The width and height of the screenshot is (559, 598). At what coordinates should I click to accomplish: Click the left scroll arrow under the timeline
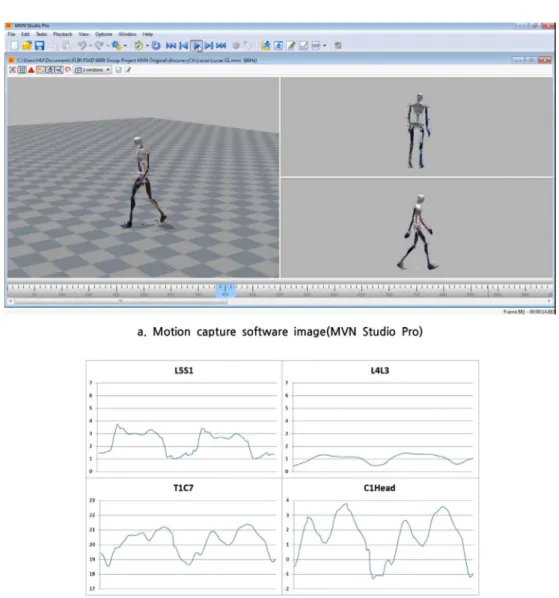tap(10, 302)
